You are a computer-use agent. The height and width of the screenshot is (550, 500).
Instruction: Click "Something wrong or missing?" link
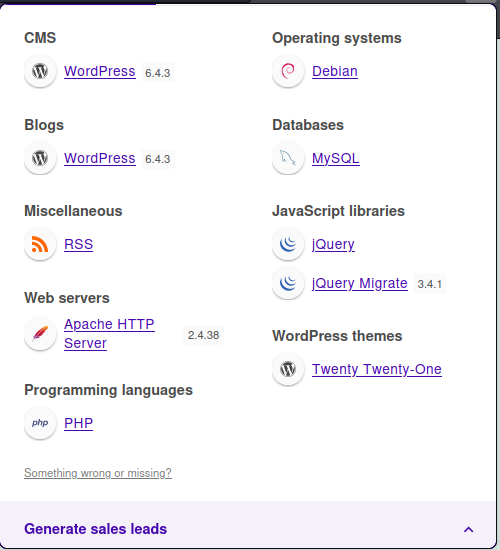(98, 473)
